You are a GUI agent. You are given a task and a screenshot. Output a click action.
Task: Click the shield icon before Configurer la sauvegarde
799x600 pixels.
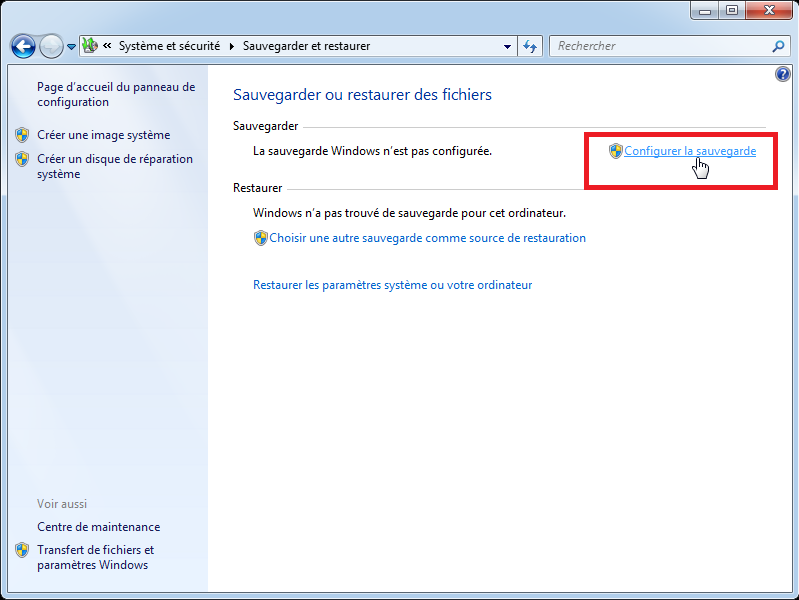[616, 151]
